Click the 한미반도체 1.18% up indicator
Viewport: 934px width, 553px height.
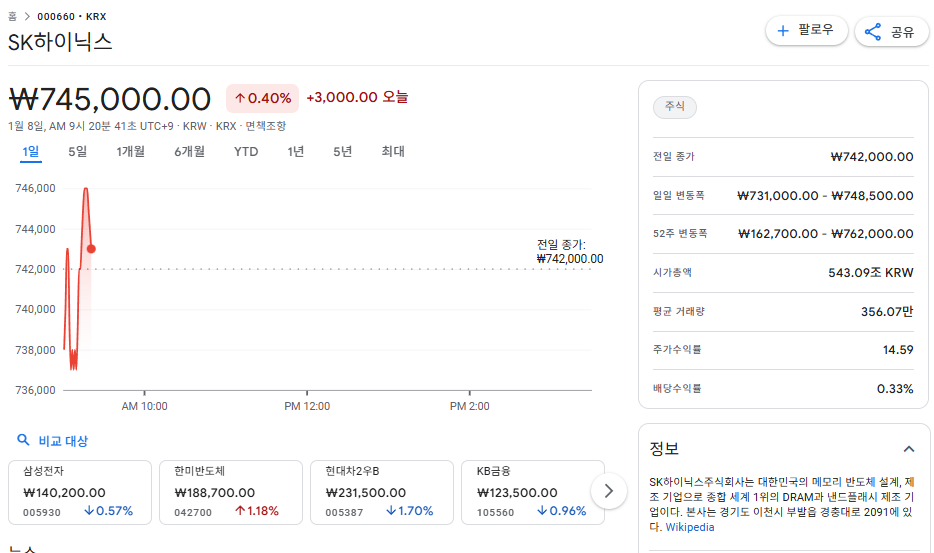(257, 511)
